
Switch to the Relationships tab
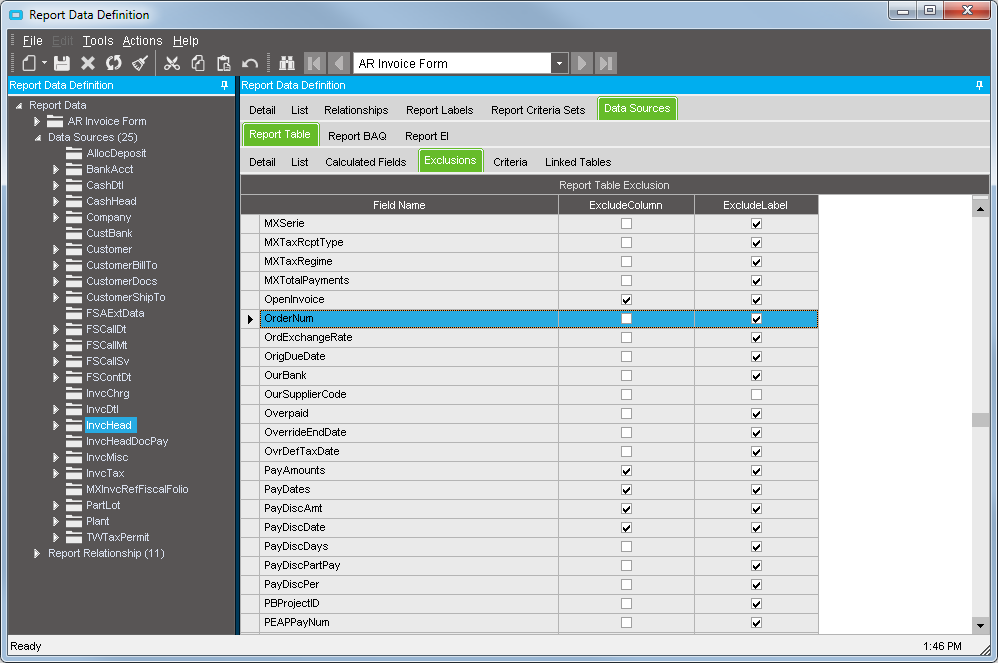(x=356, y=110)
